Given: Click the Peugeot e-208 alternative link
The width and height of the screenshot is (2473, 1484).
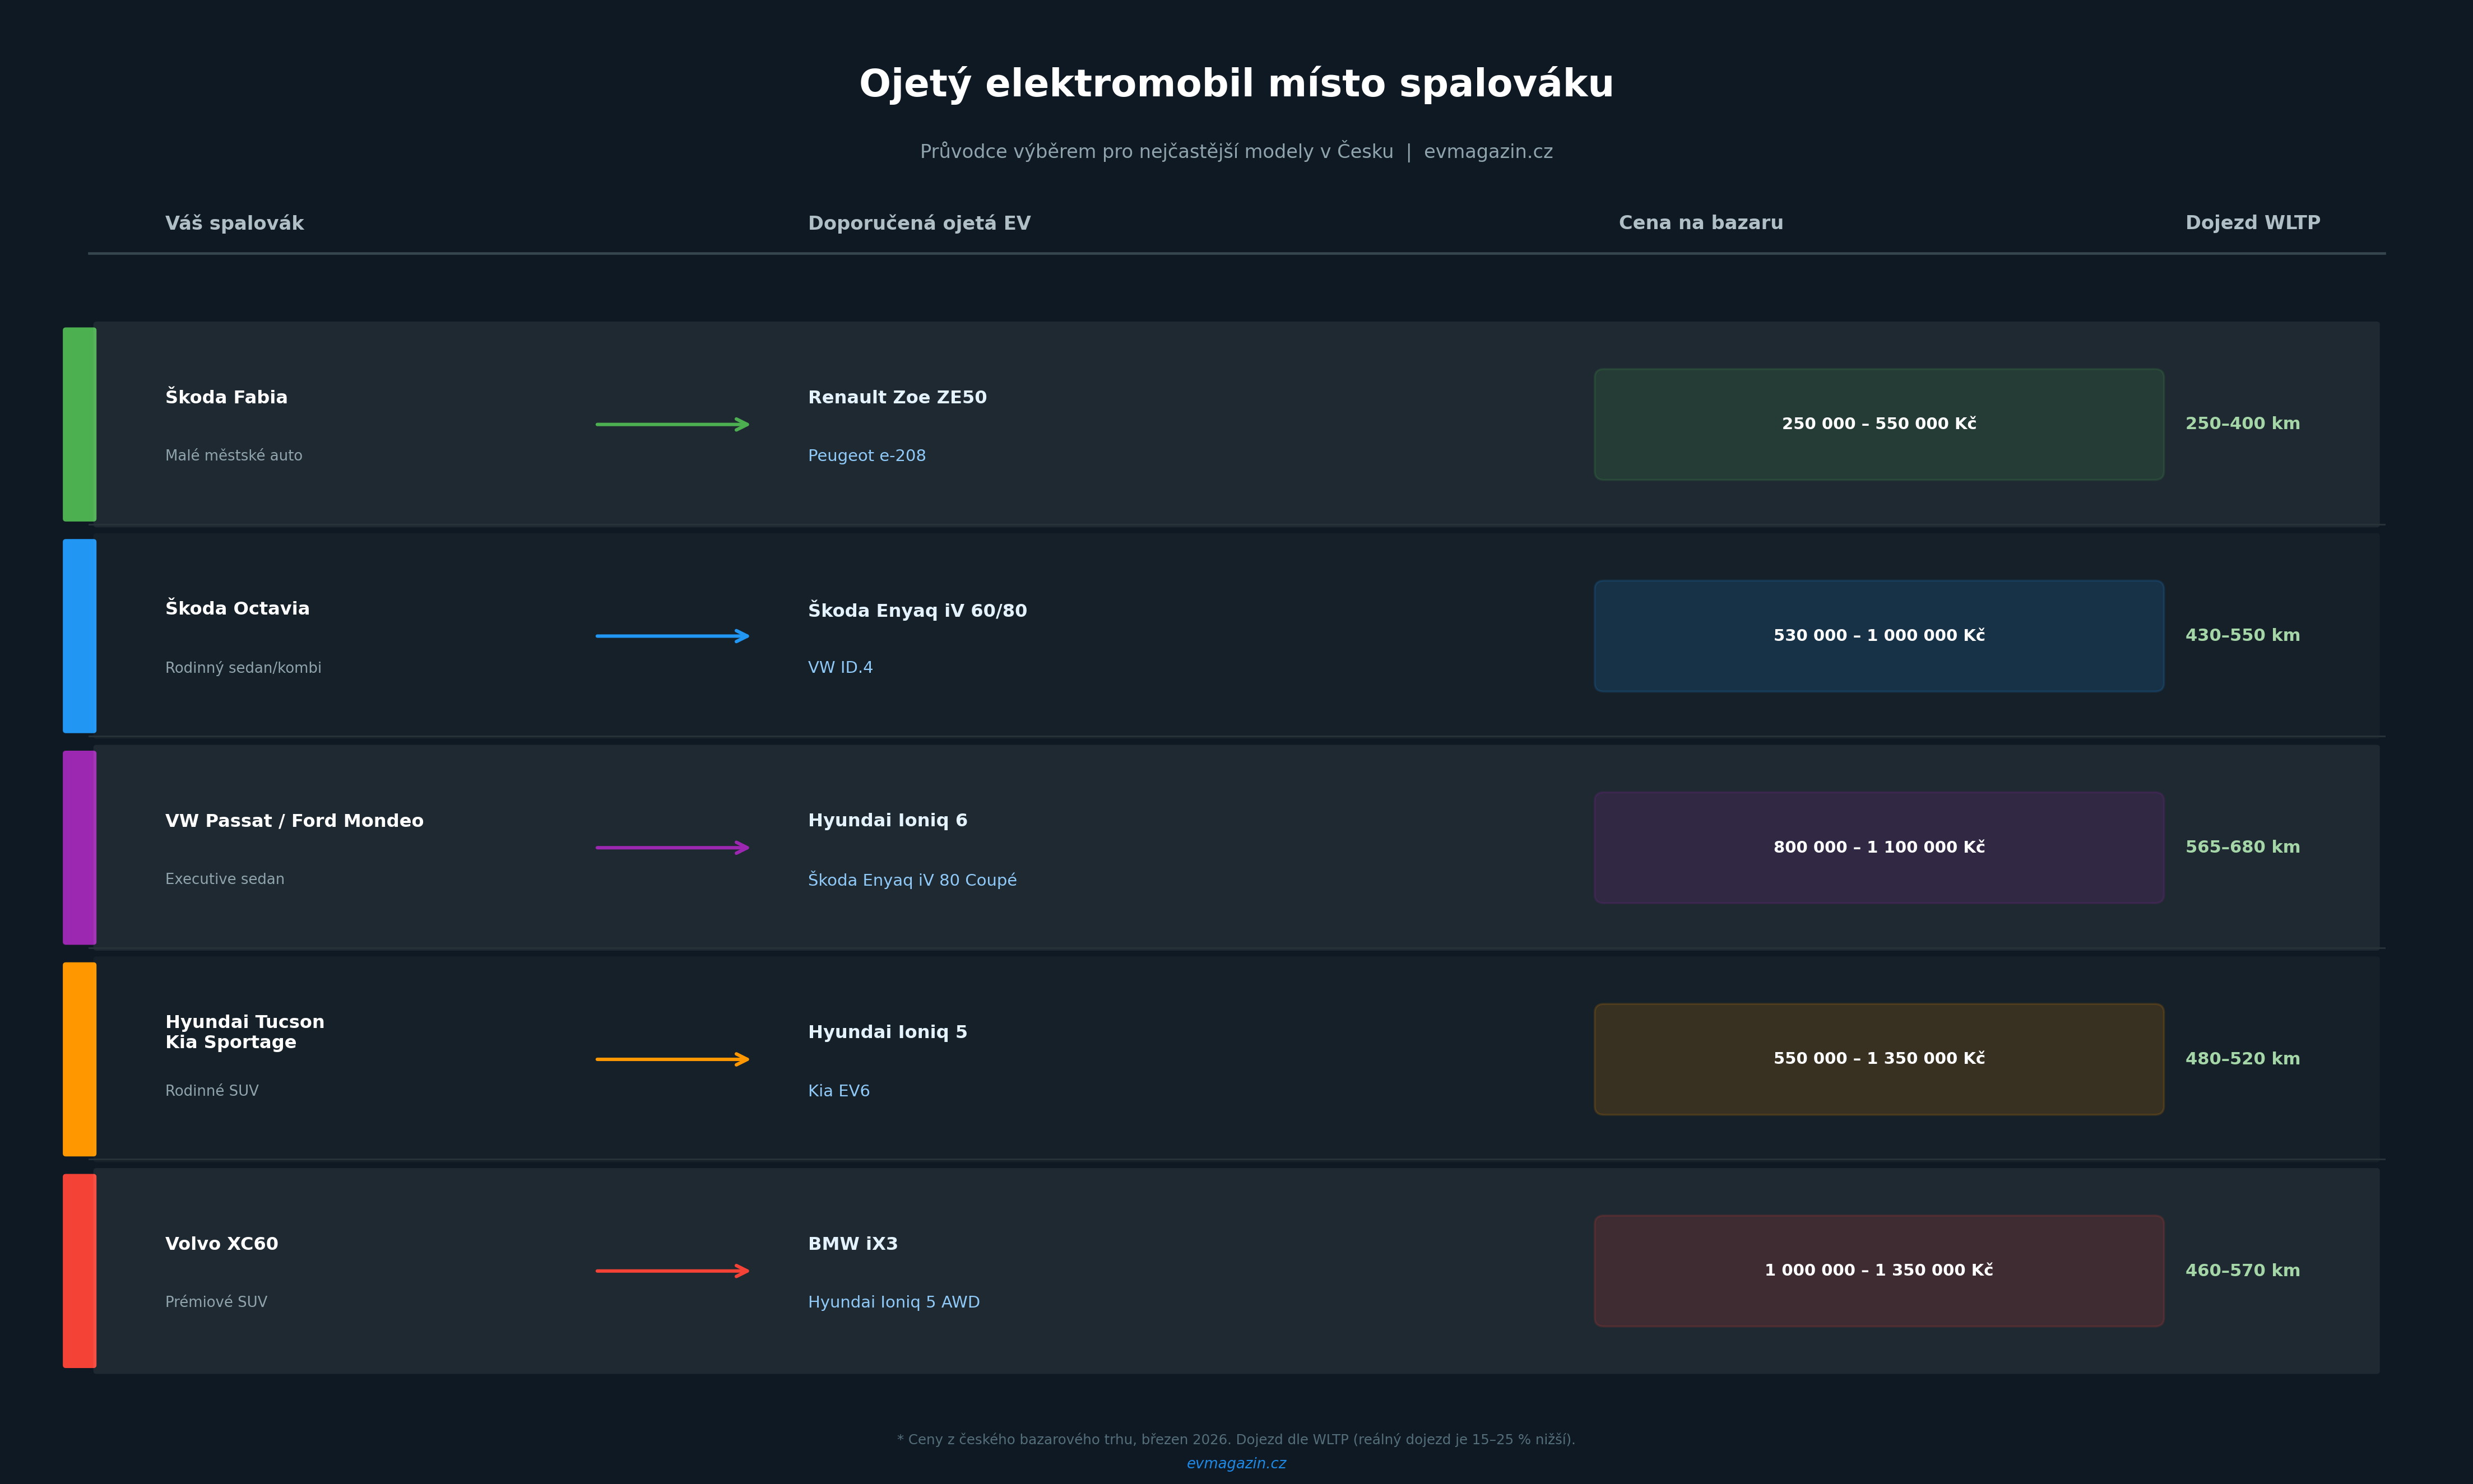Looking at the screenshot, I should [x=866, y=456].
